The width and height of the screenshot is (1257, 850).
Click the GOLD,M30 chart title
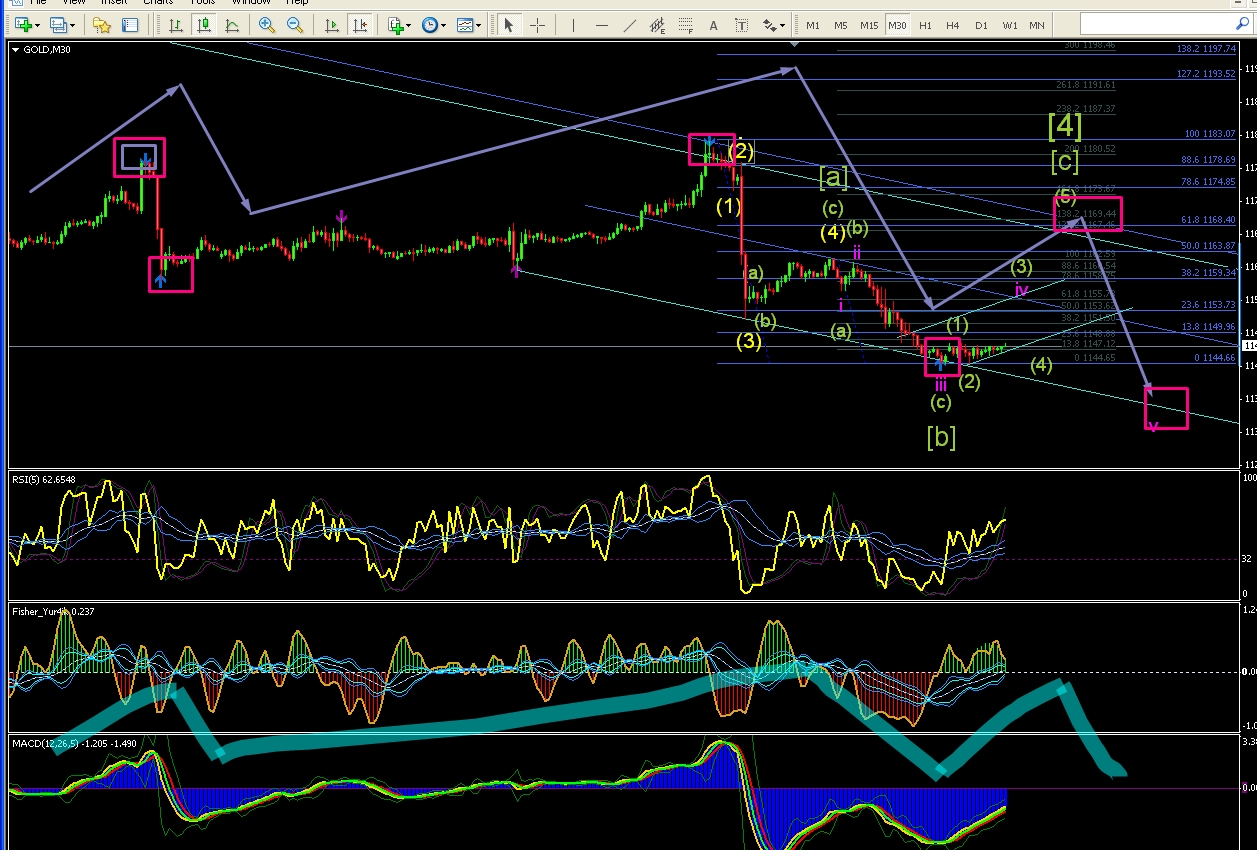point(48,48)
